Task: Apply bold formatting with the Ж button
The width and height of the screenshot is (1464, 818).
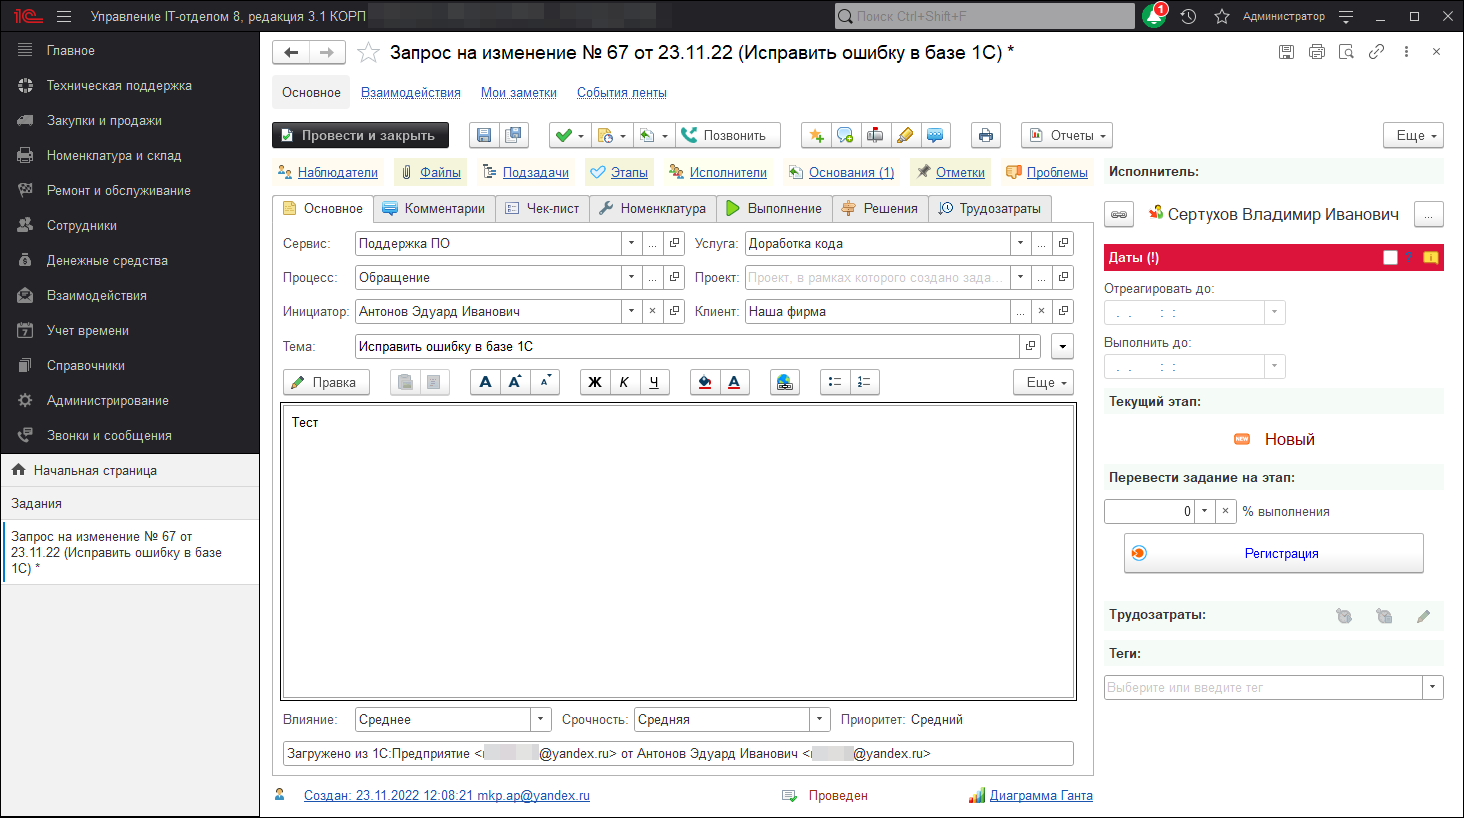Action: [x=595, y=383]
